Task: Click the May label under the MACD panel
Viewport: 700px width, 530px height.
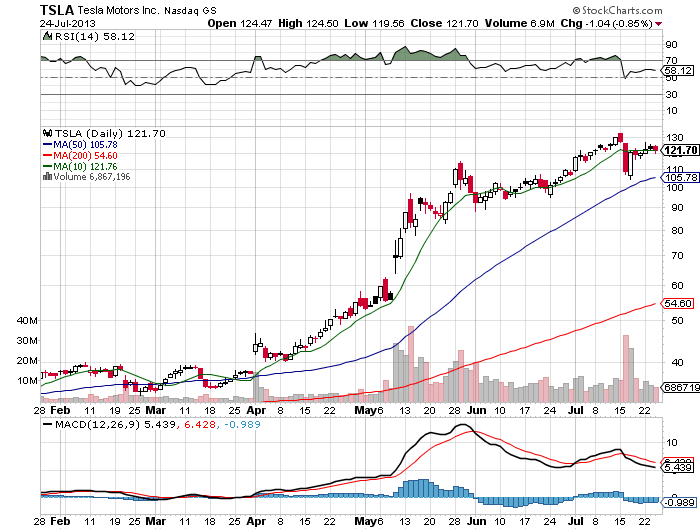Action: point(365,522)
